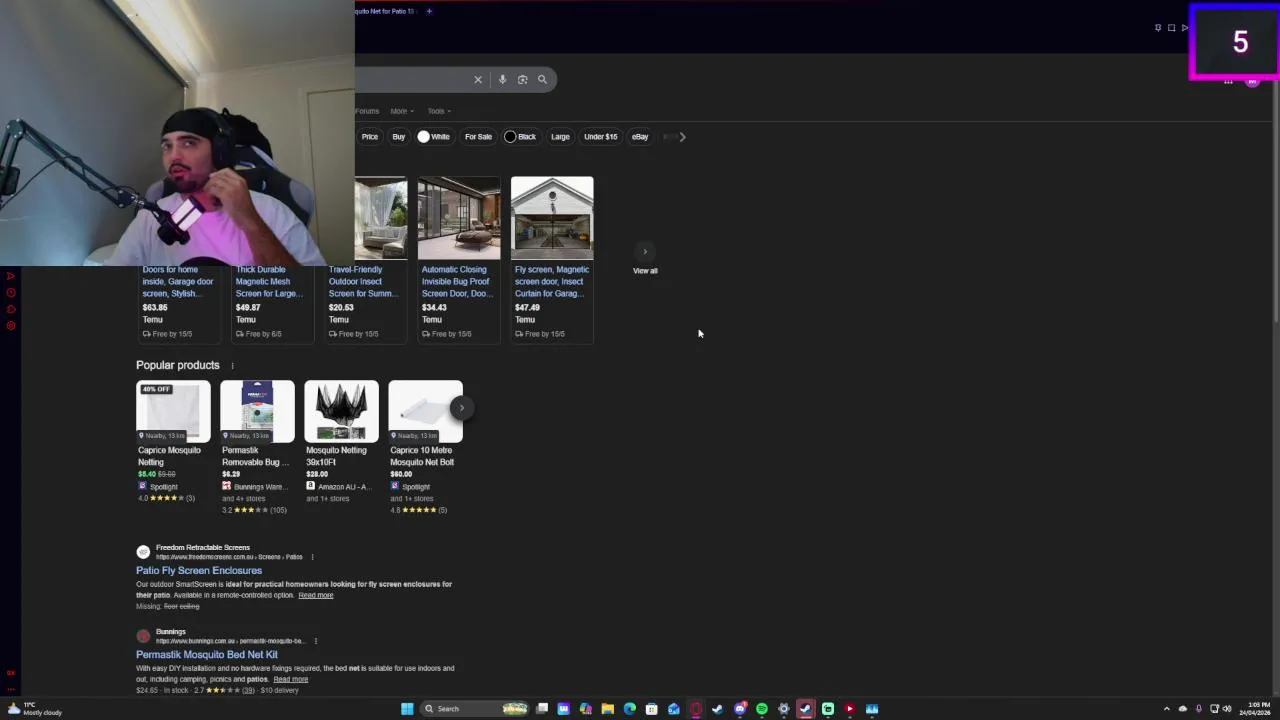Apply Black color filter chip

click(521, 137)
